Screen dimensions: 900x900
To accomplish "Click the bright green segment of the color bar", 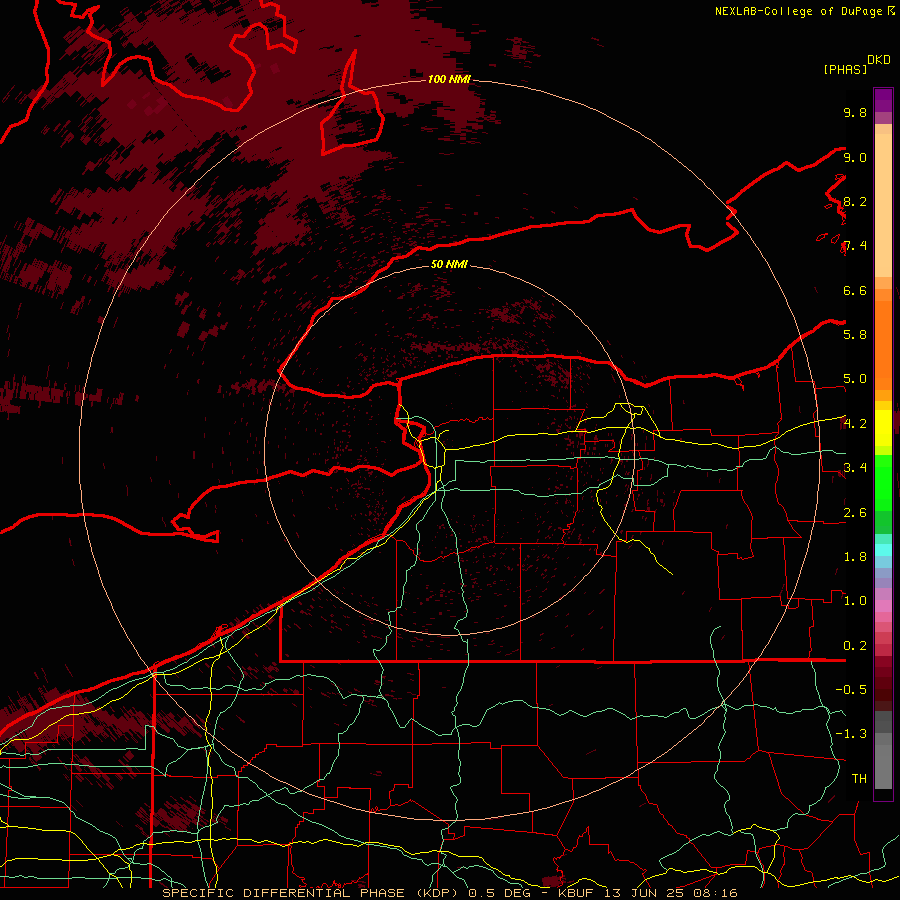I will pyautogui.click(x=883, y=482).
